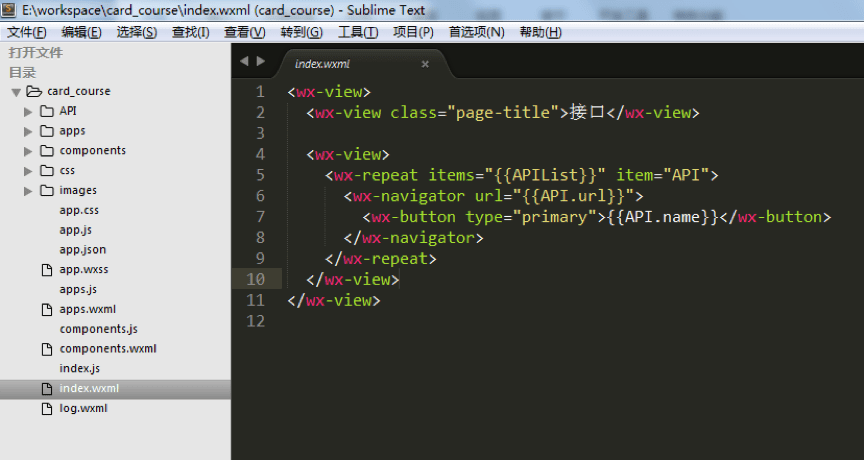Click line number 12 in the gutter

click(256, 322)
